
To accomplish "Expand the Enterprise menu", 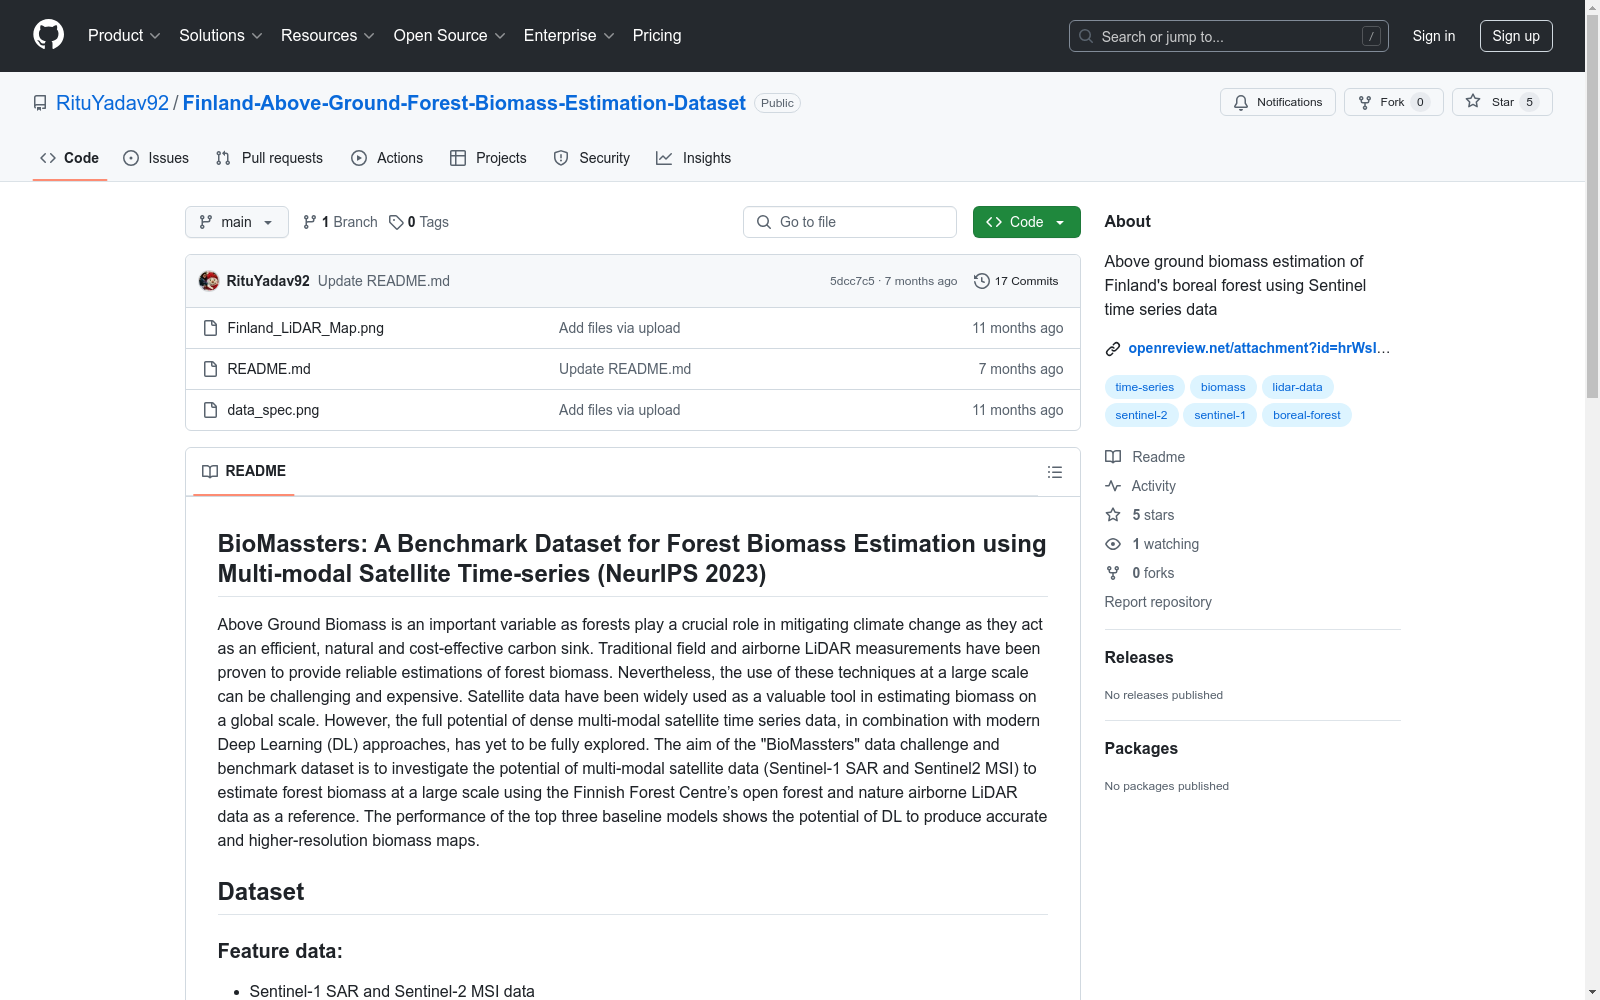I will (x=569, y=36).
